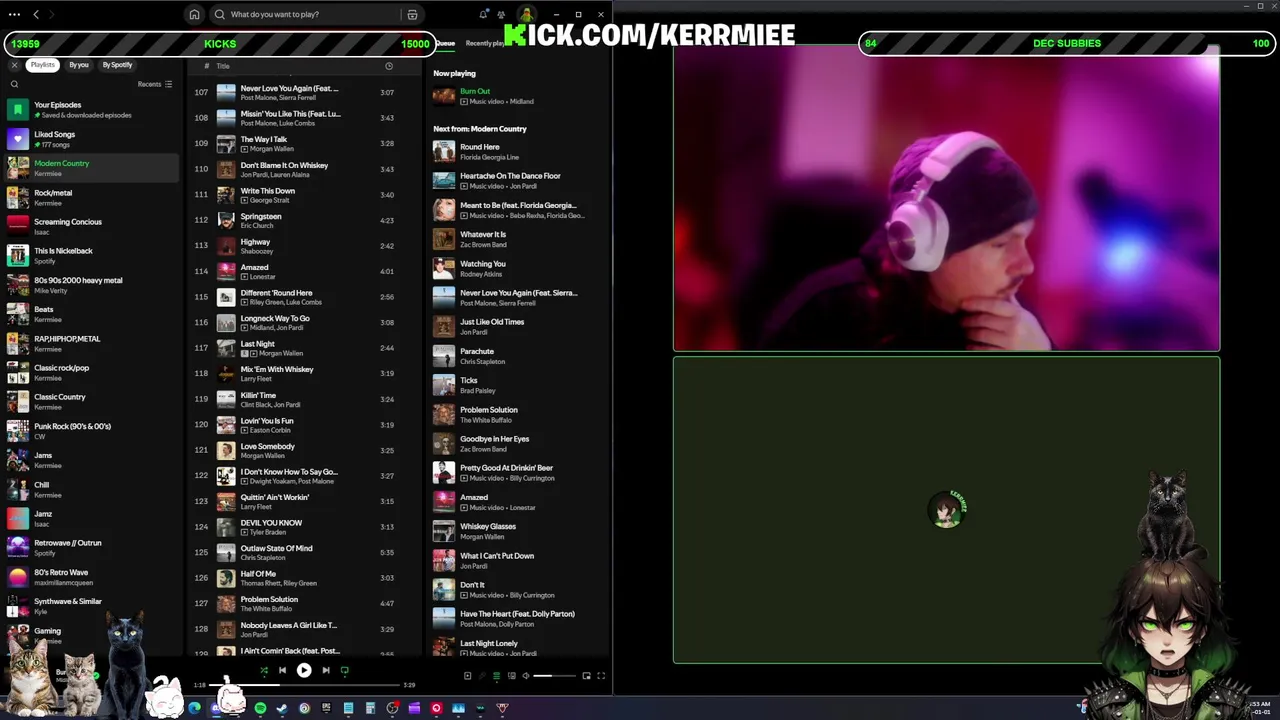Image resolution: width=1280 pixels, height=720 pixels.
Task: Open Spotify icon in the taskbar
Action: pos(260,708)
